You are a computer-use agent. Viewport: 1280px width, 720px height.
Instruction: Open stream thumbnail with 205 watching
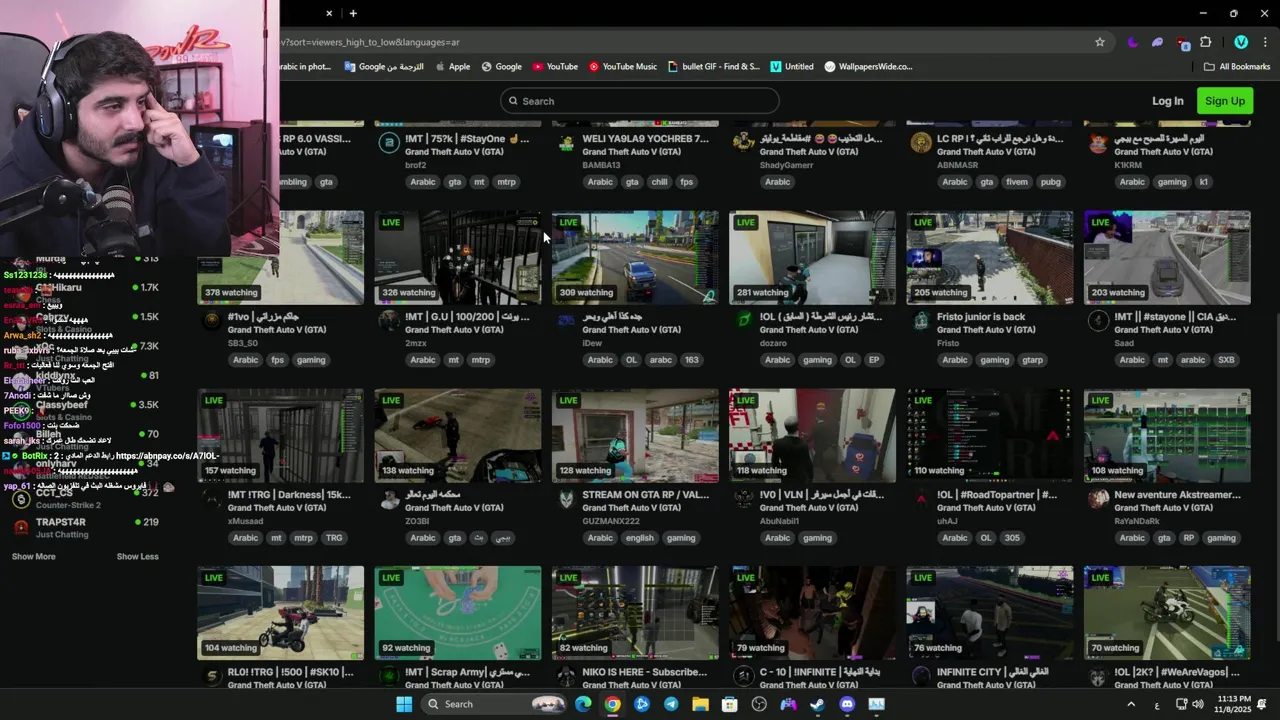tap(990, 257)
